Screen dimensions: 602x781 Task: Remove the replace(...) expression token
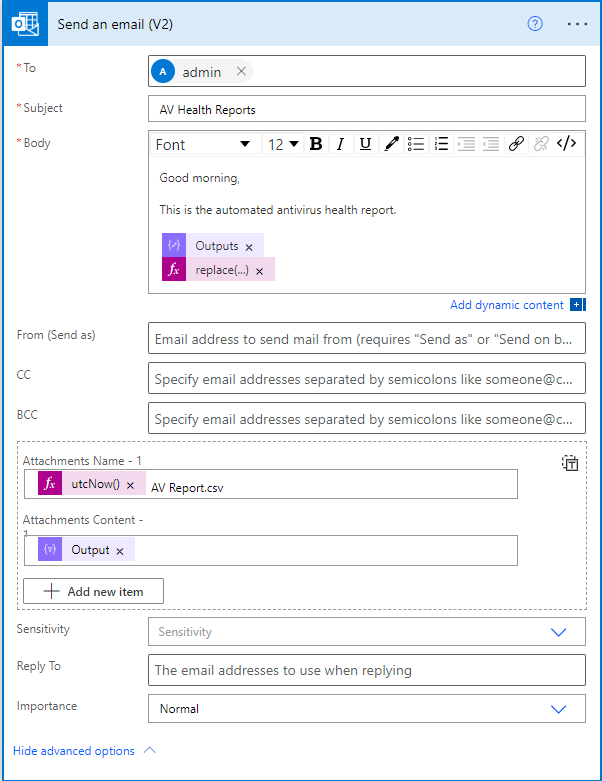(259, 271)
